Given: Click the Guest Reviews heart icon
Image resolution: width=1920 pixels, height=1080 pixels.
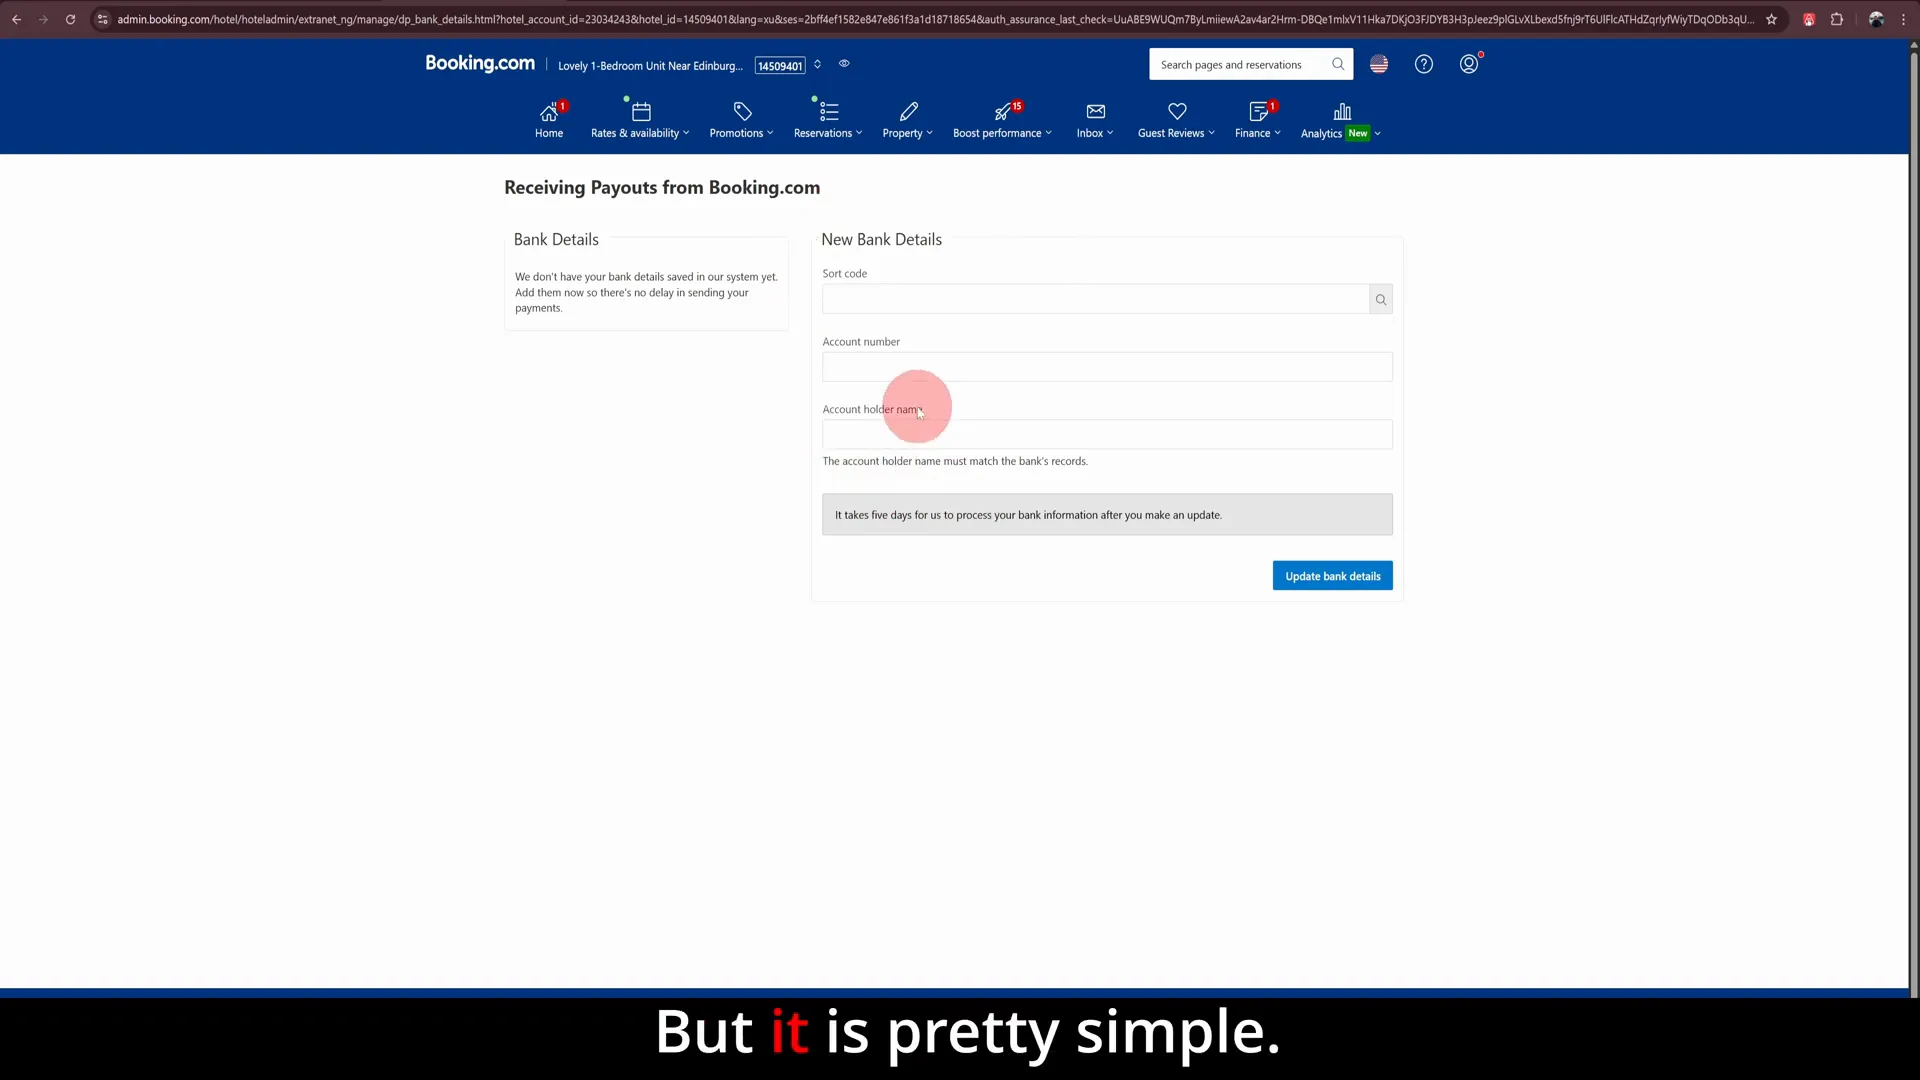Looking at the screenshot, I should 1177,112.
